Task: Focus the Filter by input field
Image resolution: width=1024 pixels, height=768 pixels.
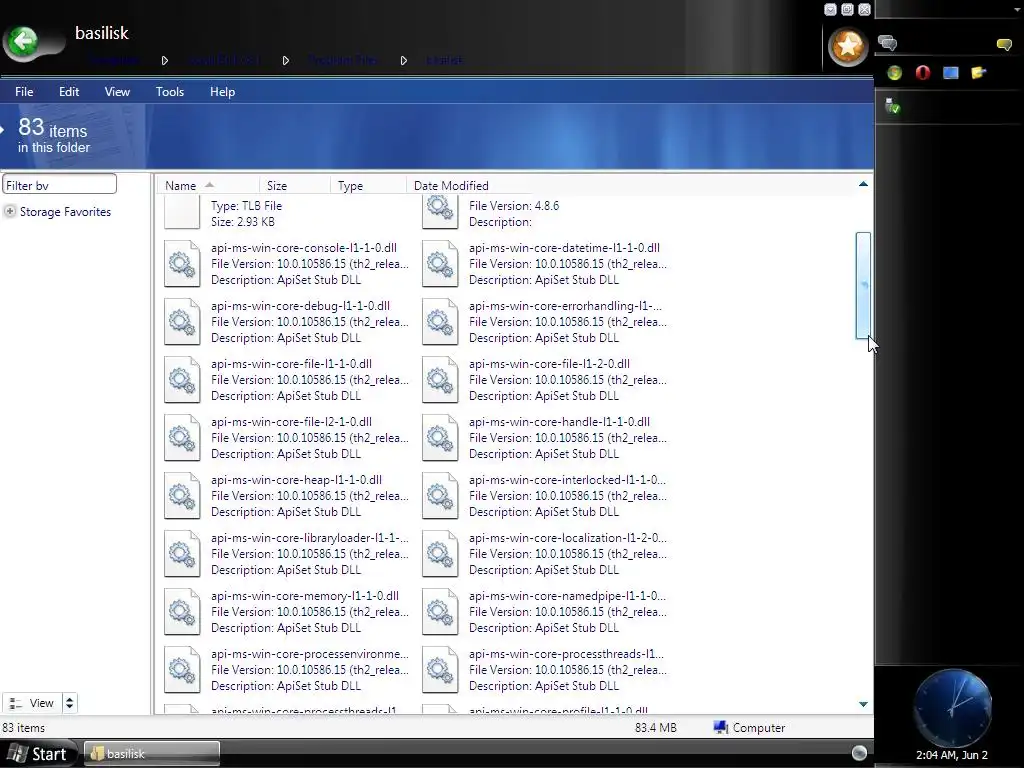Action: pos(59,185)
